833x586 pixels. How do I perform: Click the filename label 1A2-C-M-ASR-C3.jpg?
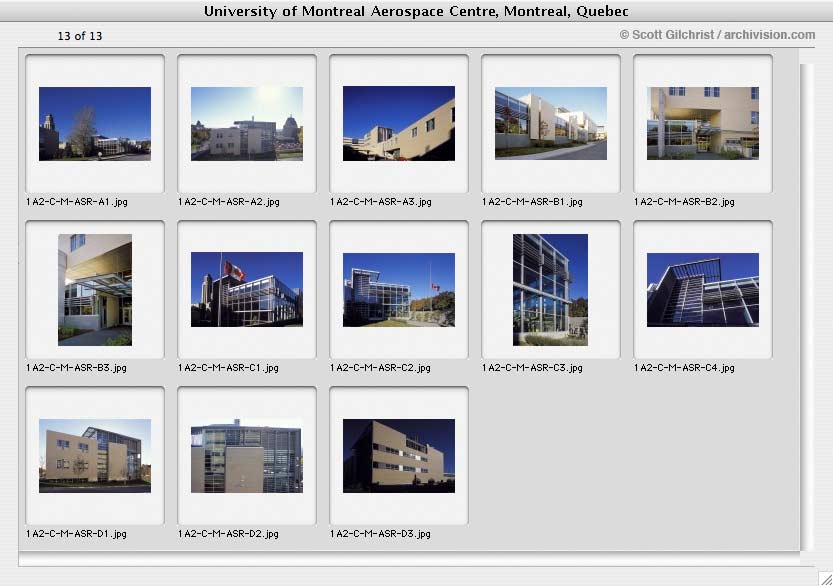point(532,368)
